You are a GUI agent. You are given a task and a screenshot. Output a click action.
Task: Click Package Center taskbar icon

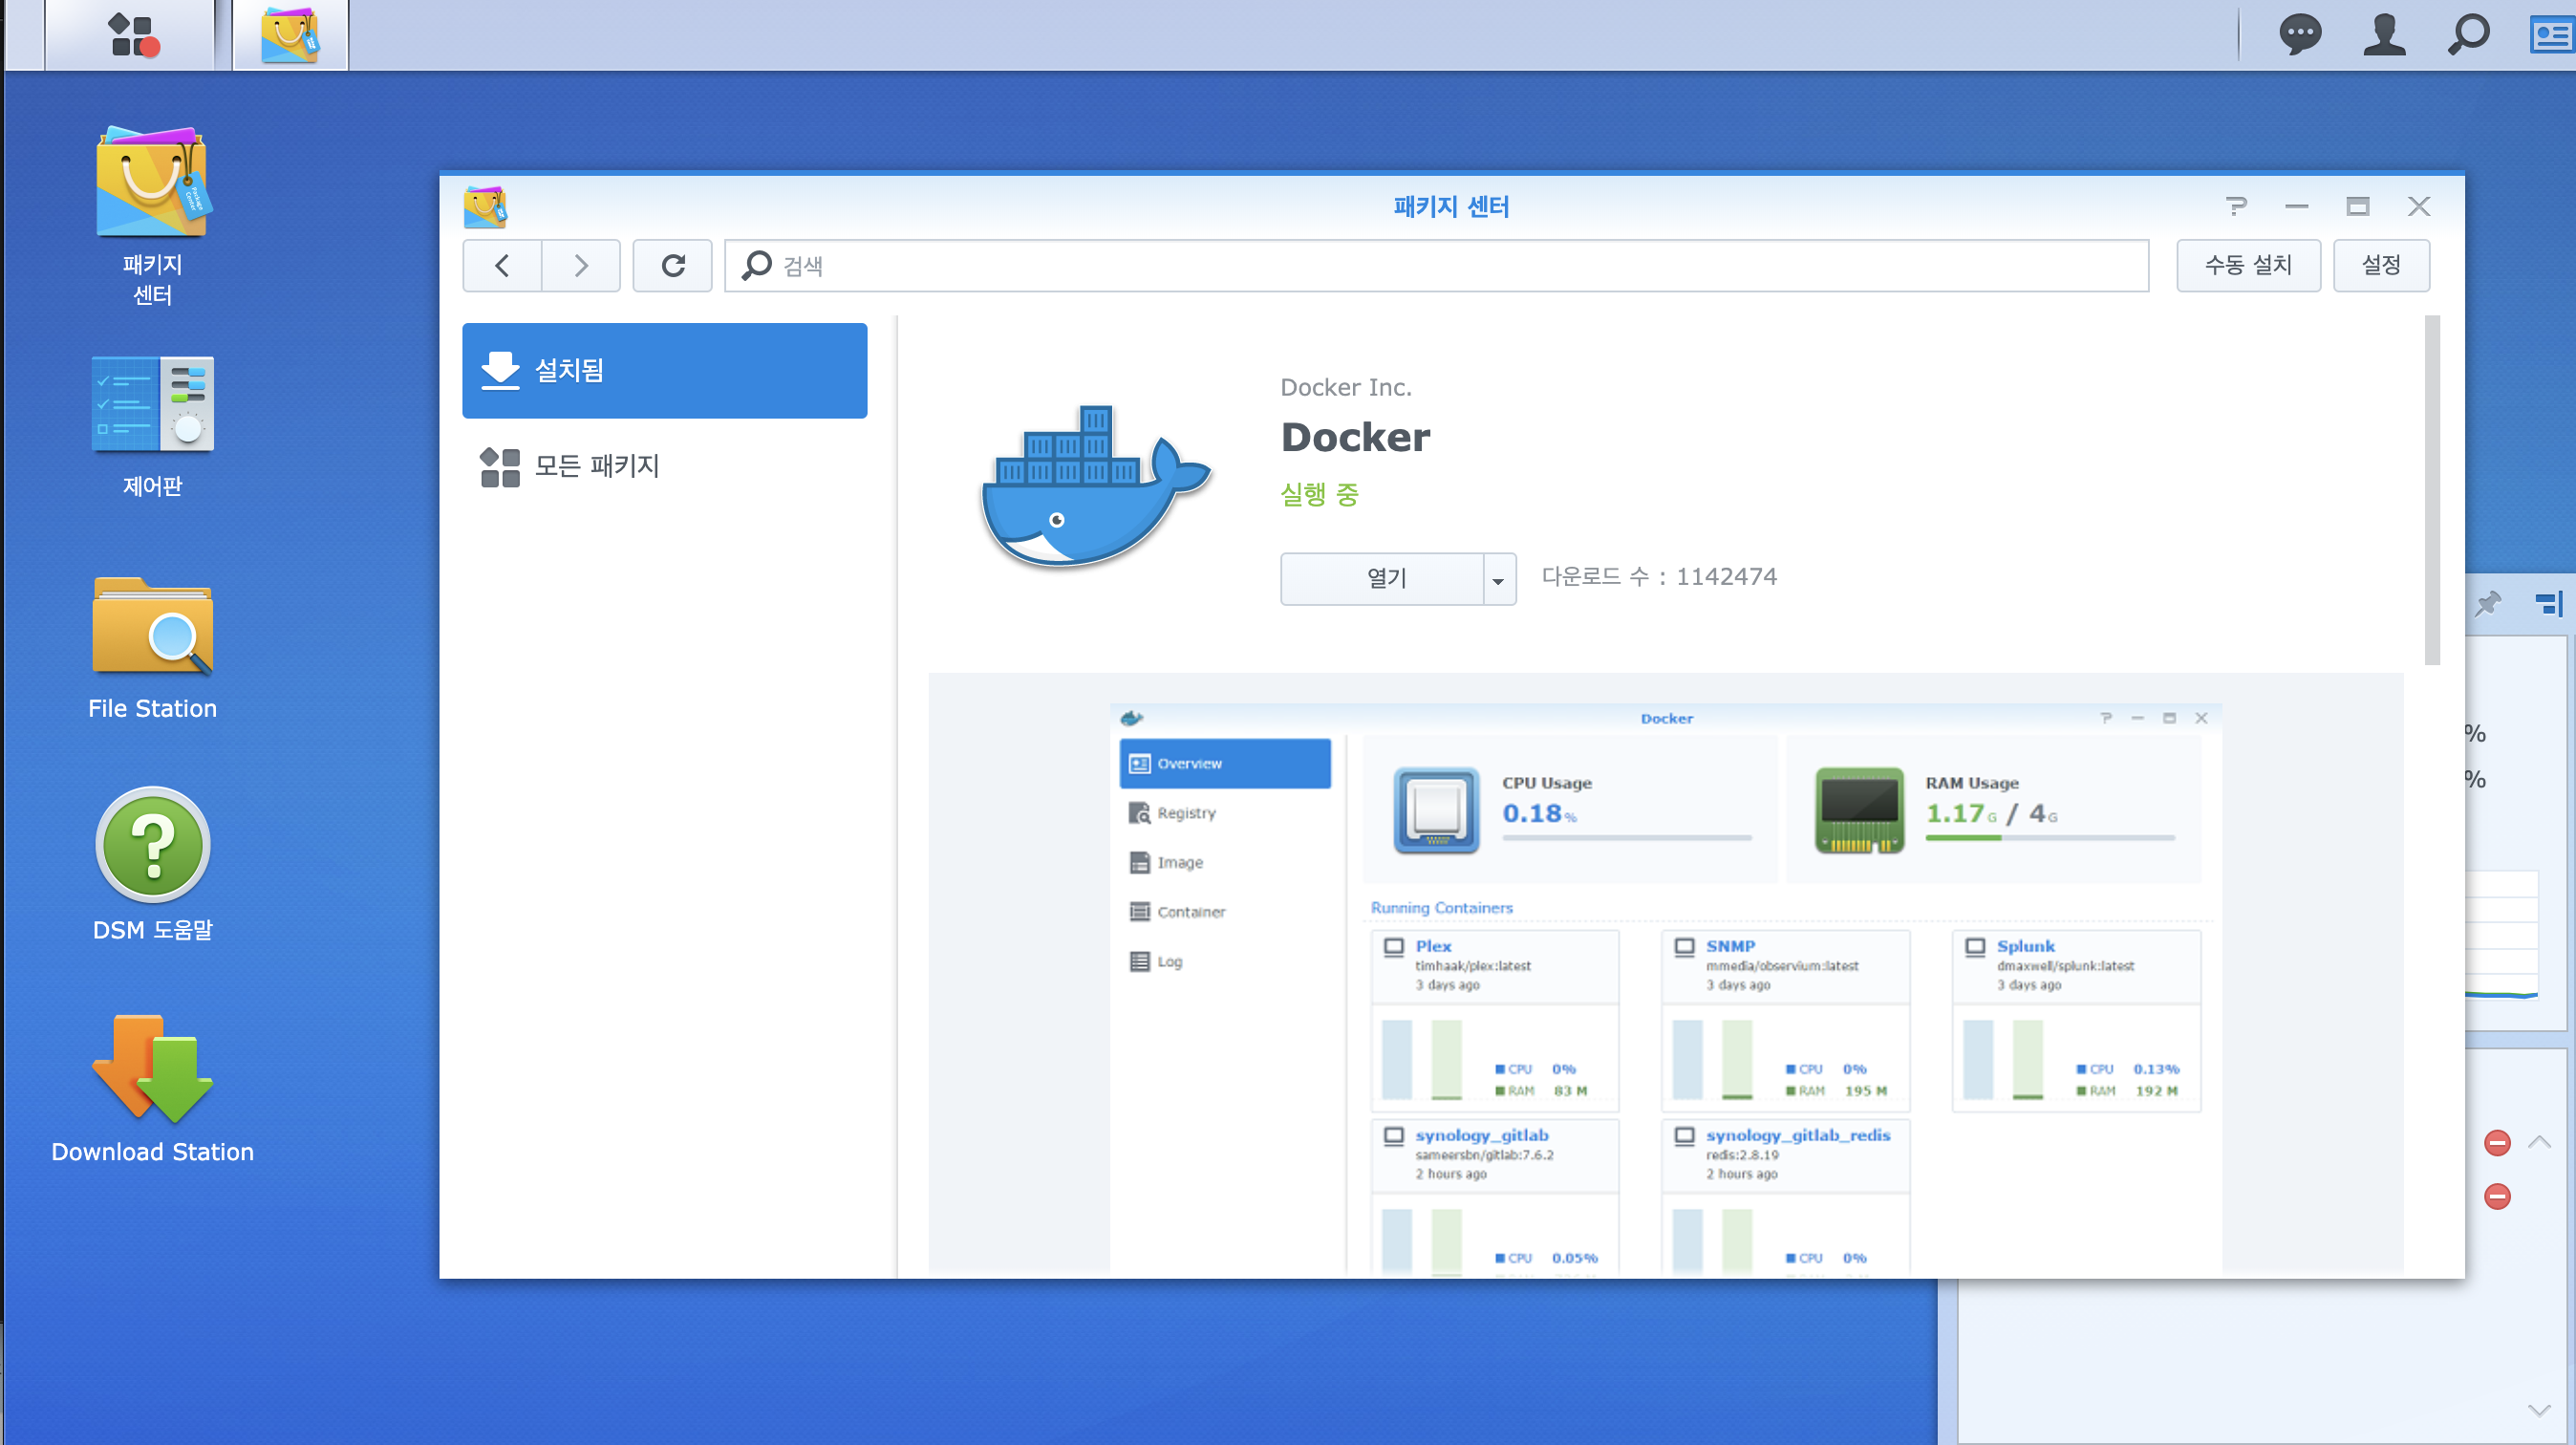[x=290, y=35]
